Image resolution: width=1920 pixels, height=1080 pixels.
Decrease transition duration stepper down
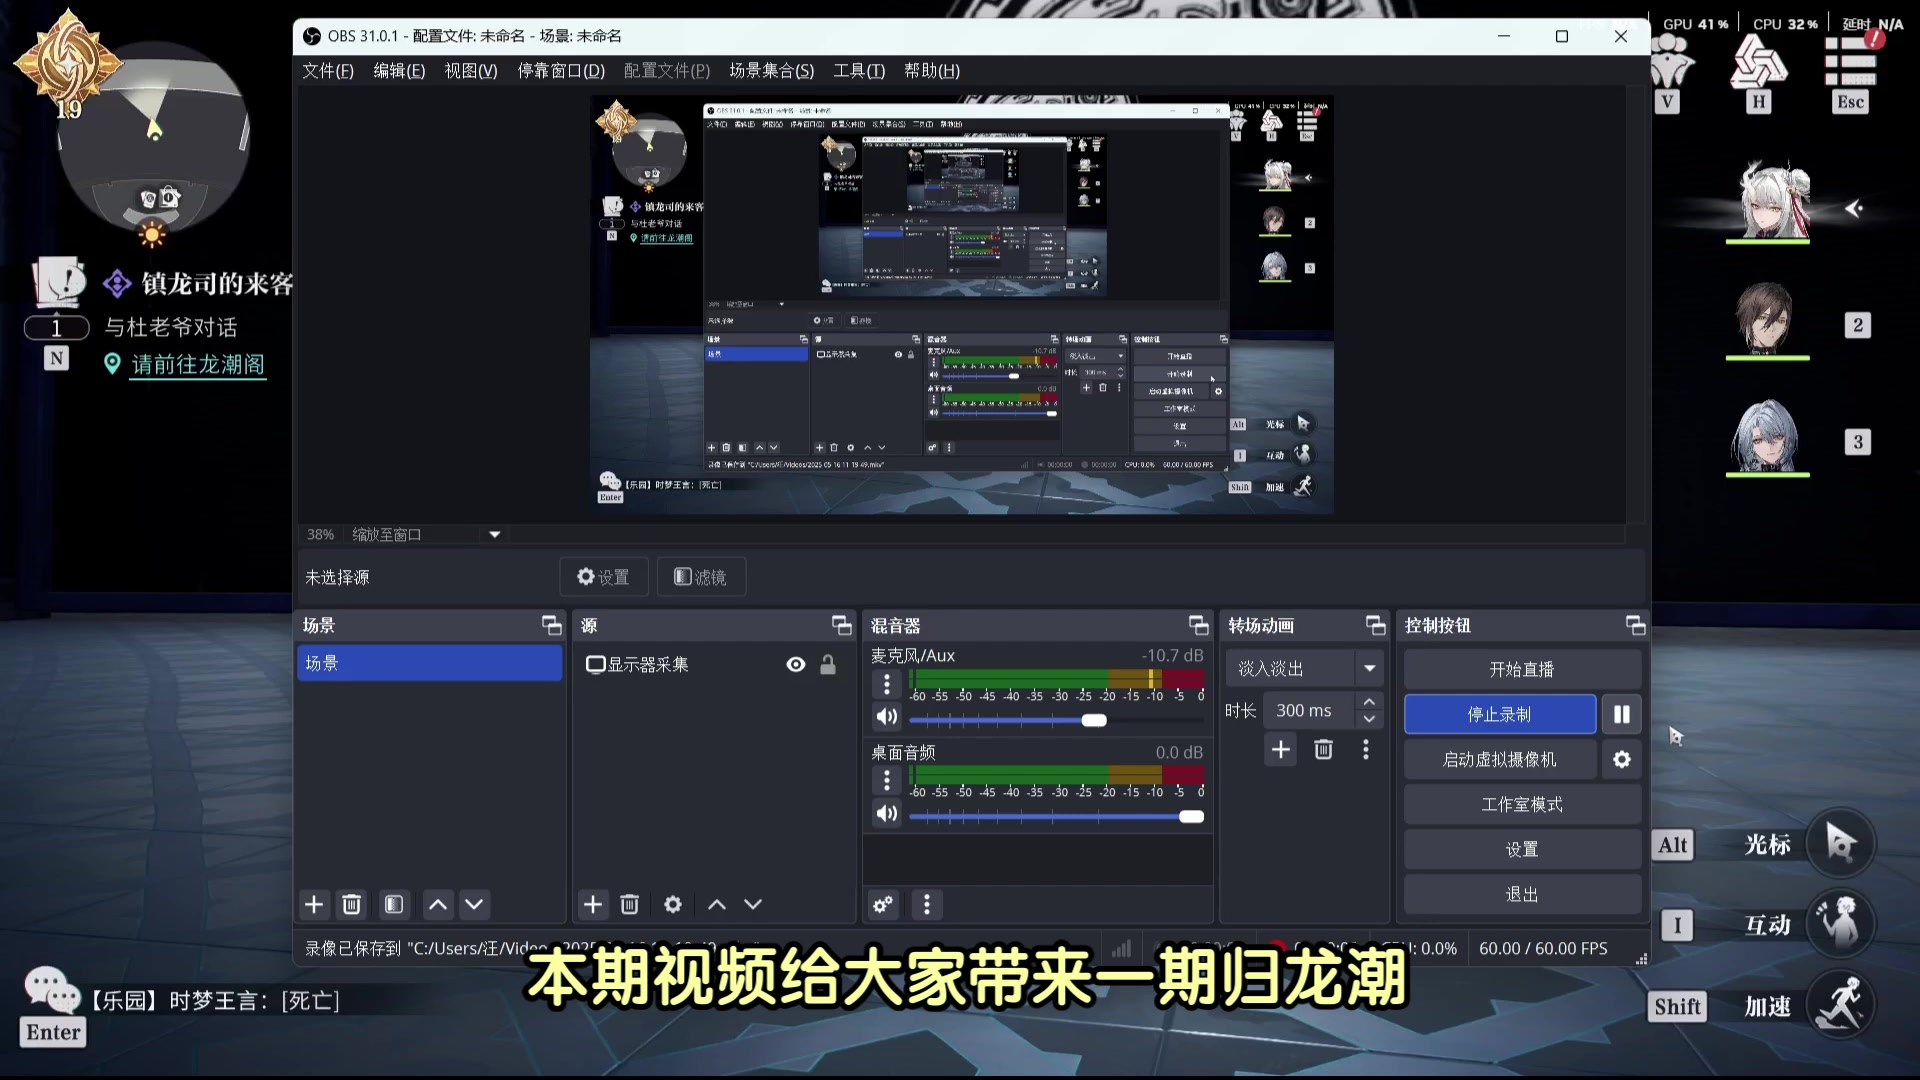(x=1369, y=719)
